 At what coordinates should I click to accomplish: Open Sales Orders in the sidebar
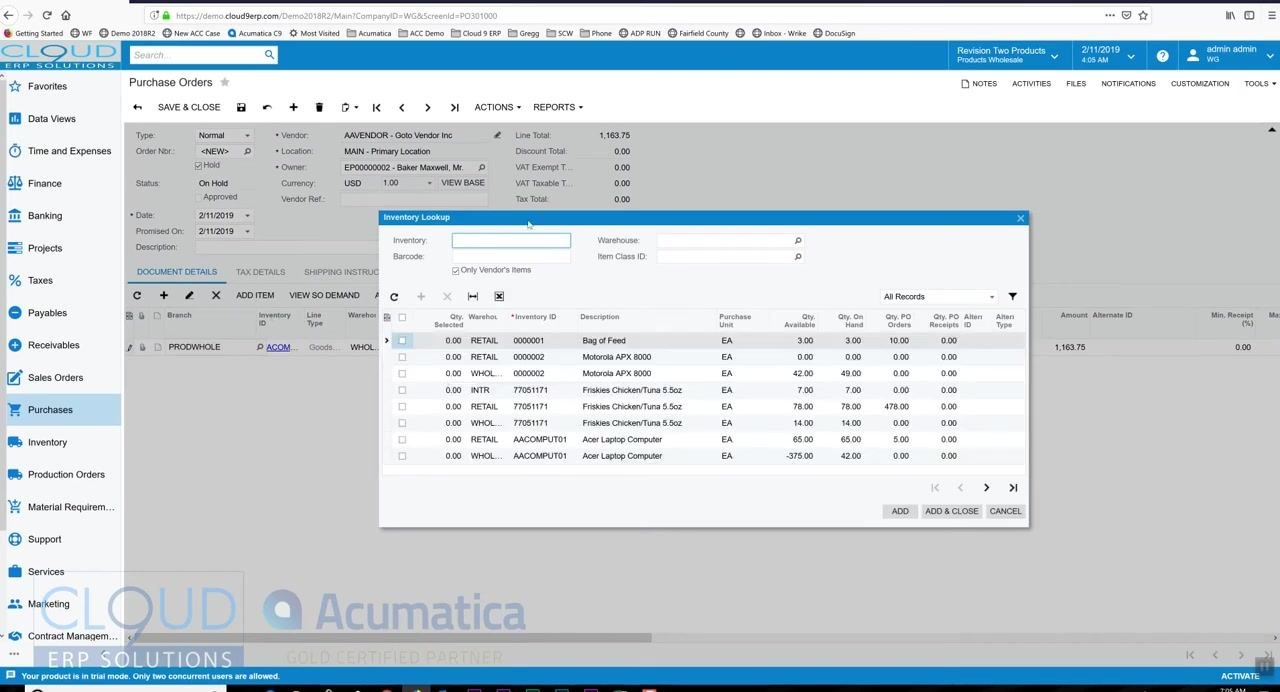[60, 378]
